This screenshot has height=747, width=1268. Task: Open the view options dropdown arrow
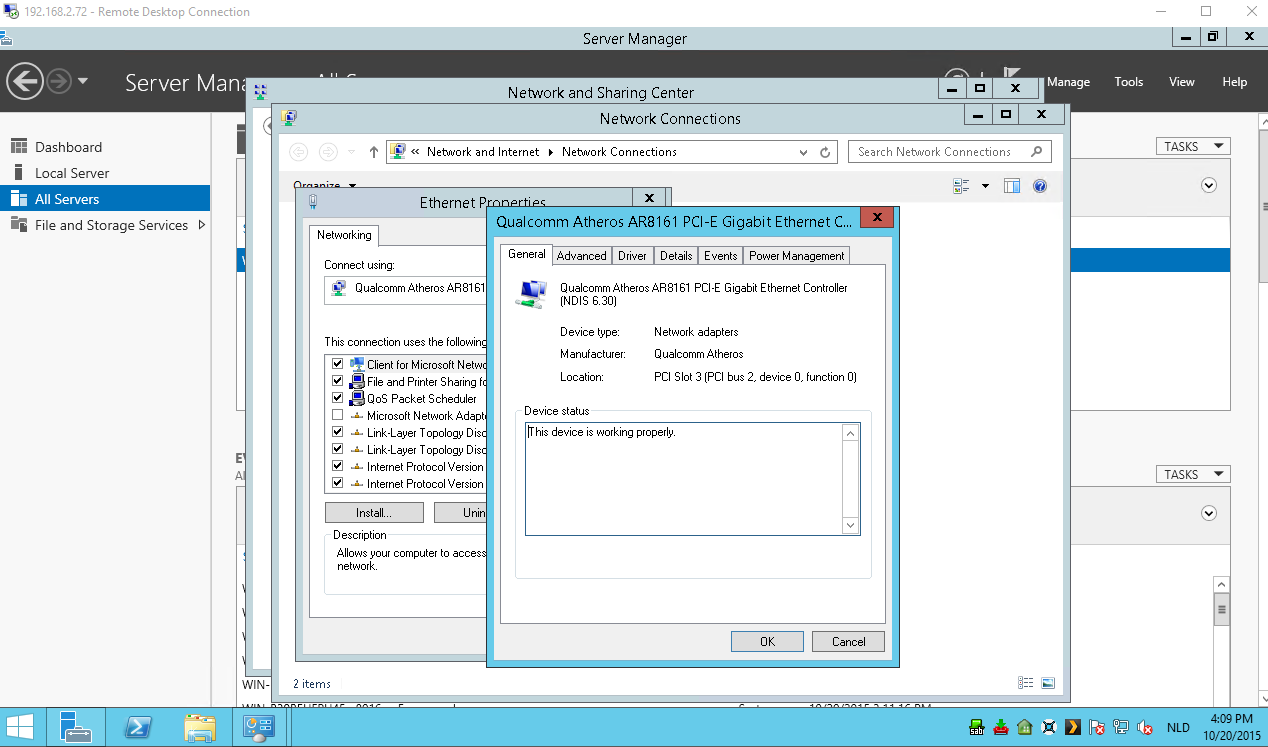[x=985, y=186]
